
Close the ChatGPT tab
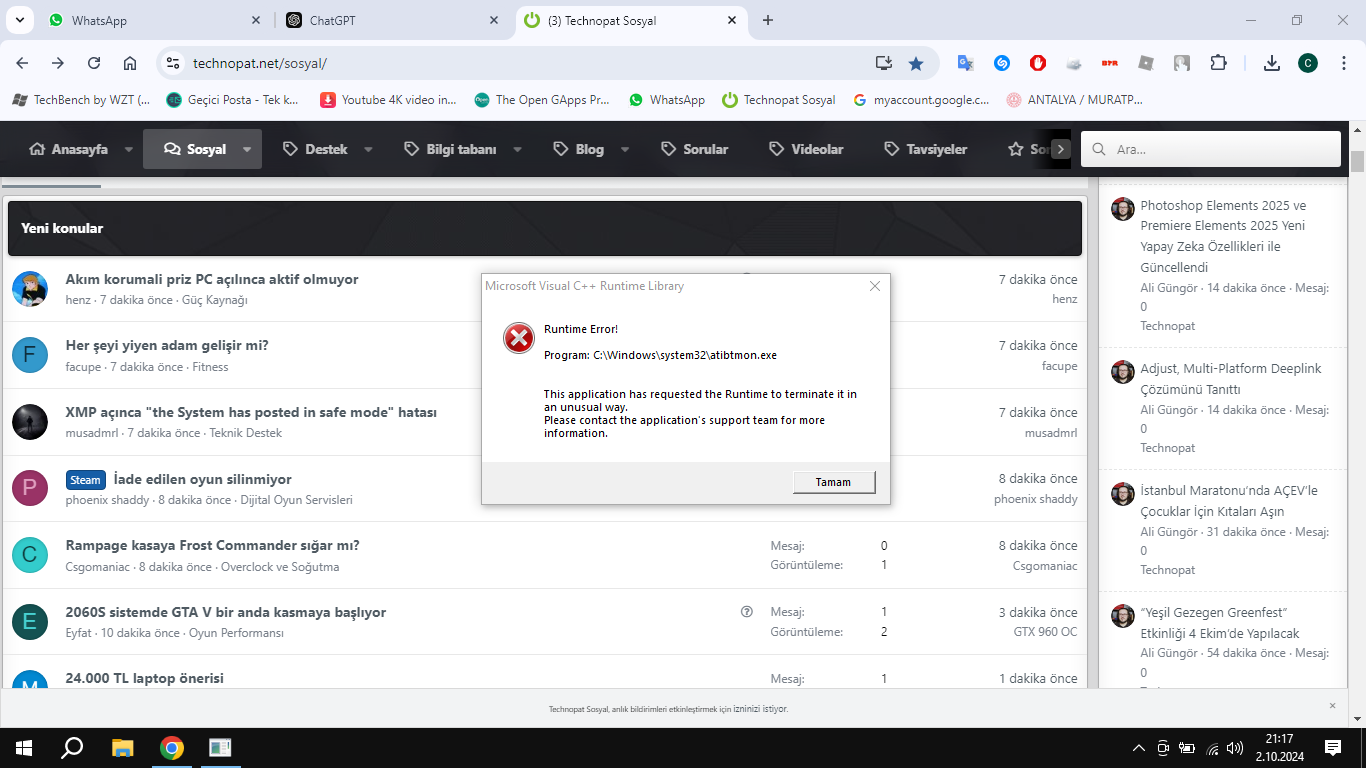coord(494,20)
